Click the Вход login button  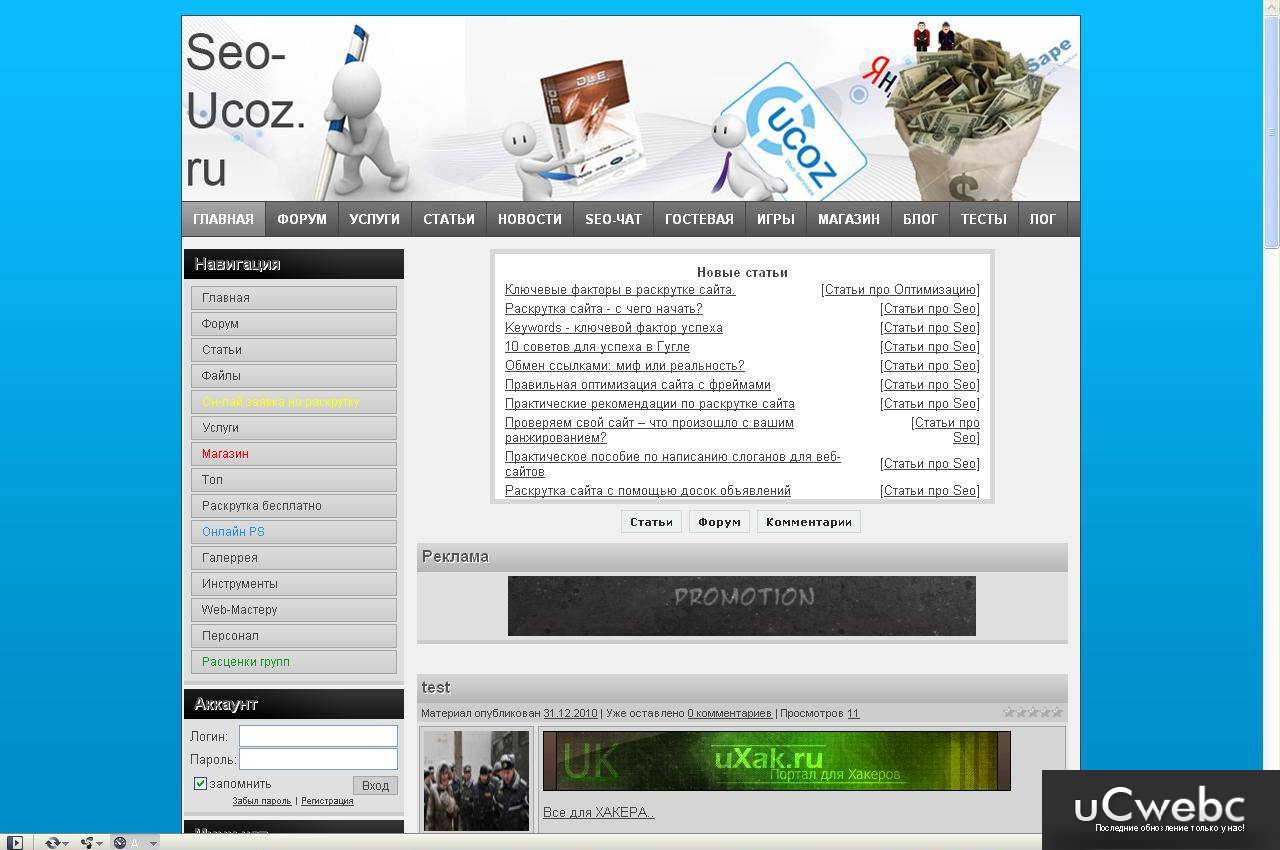point(375,785)
